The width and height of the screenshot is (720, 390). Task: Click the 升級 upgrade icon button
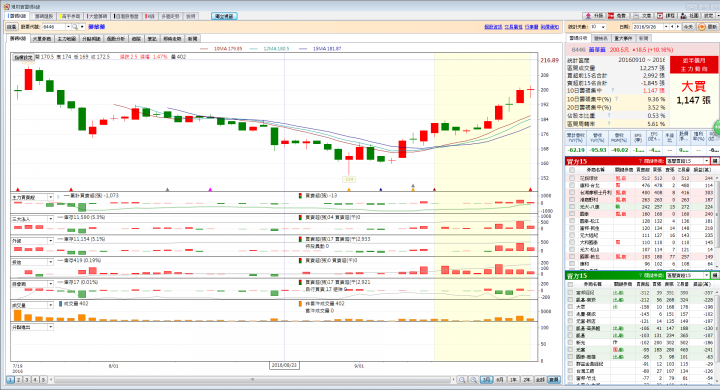coord(595,16)
